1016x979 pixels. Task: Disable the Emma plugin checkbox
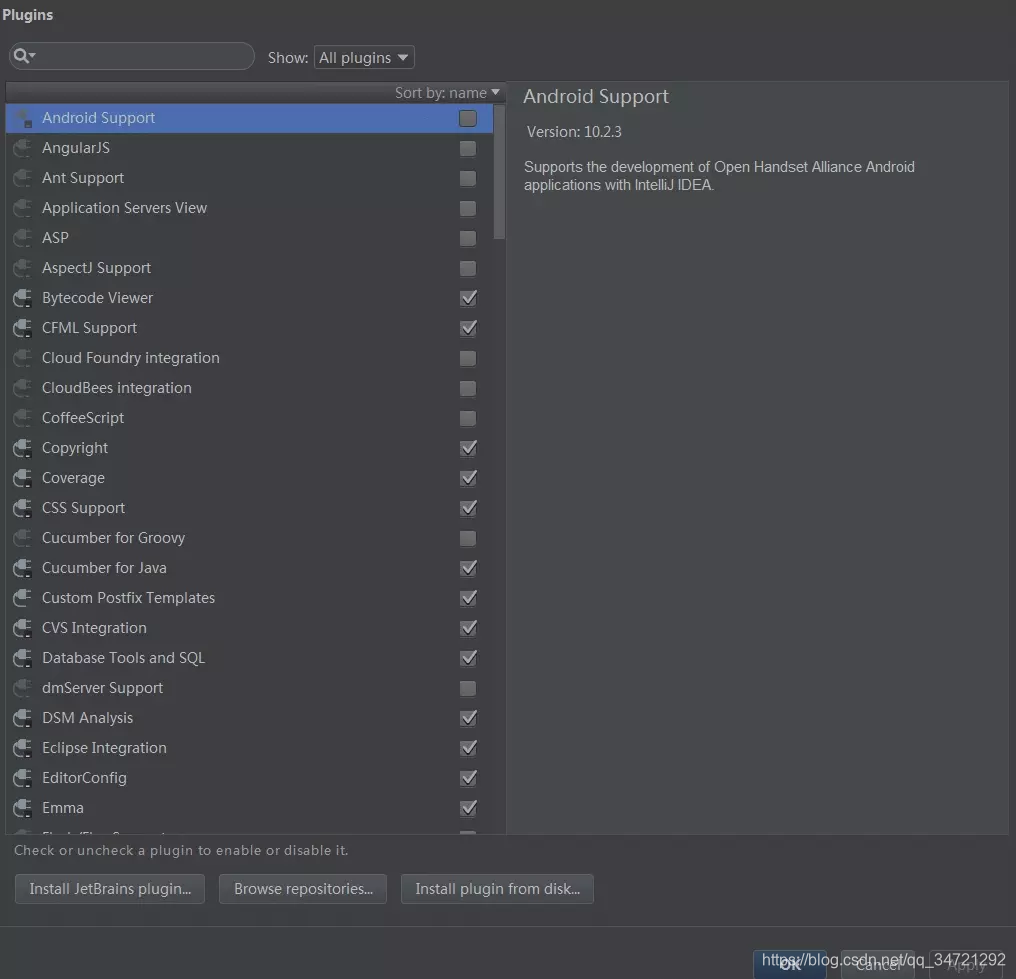coord(468,808)
